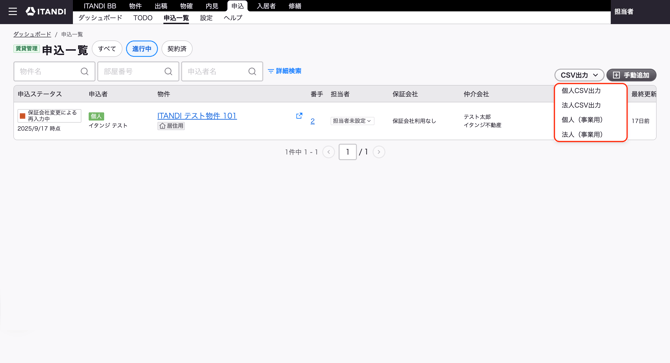This screenshot has height=363, width=670.
Task: Switch to 内見 top tab
Action: 212,6
